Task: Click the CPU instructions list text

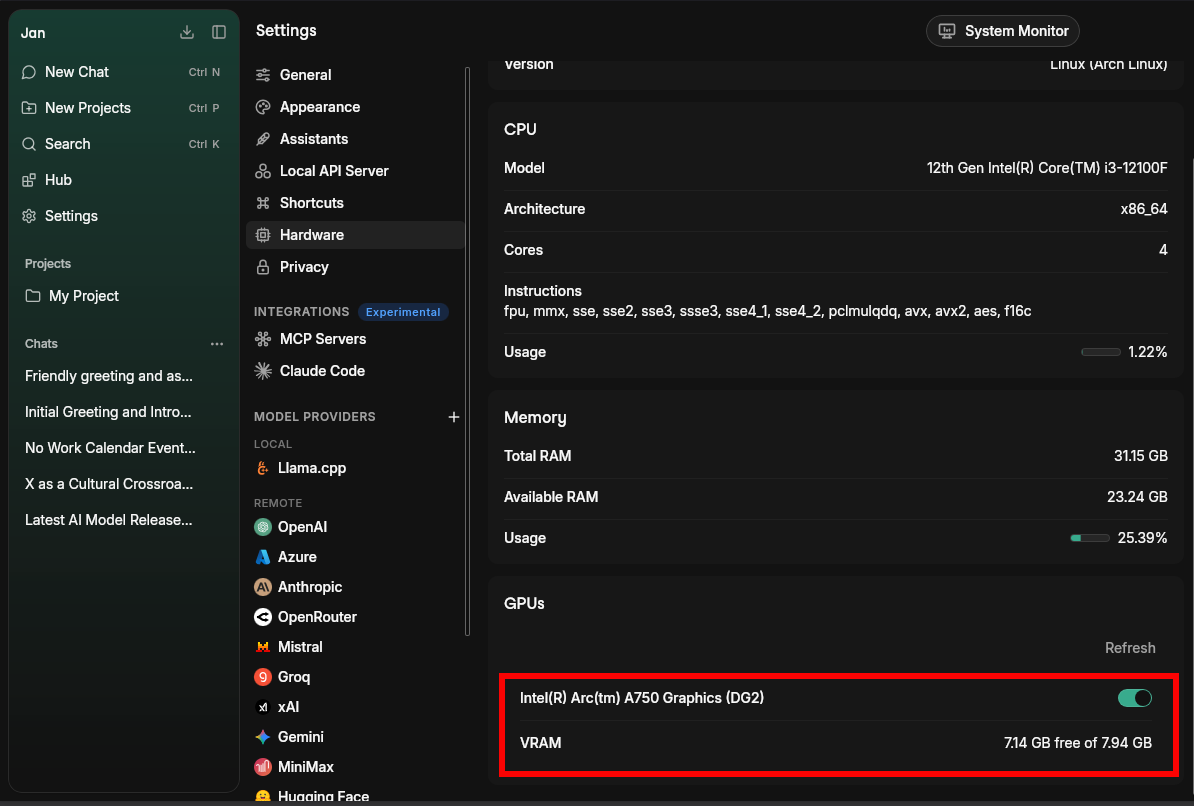Action: tap(768, 311)
